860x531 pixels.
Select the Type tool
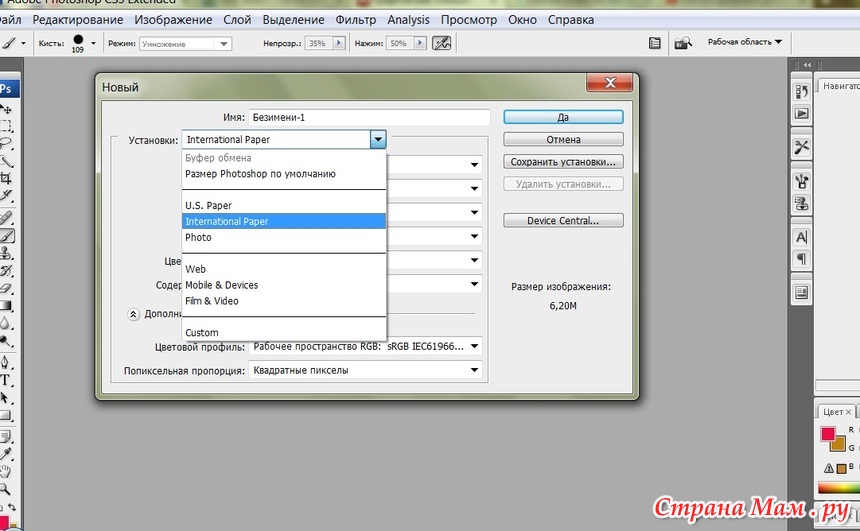pyautogui.click(x=6, y=380)
